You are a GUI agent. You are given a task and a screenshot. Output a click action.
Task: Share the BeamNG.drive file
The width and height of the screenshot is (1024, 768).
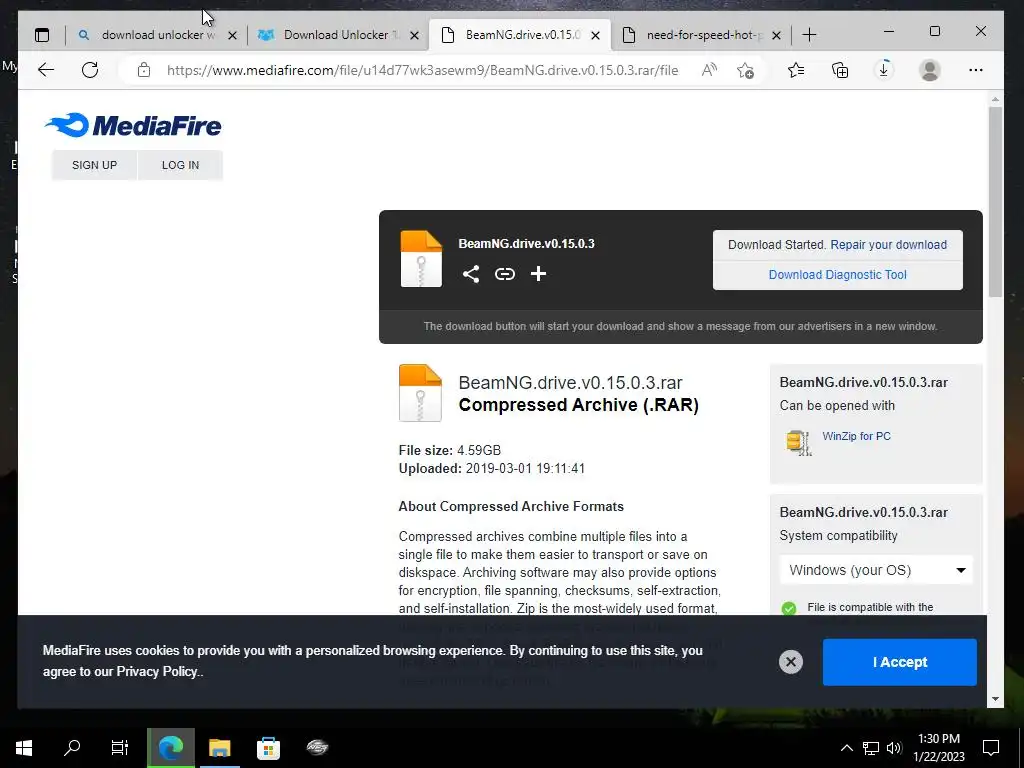[471, 274]
